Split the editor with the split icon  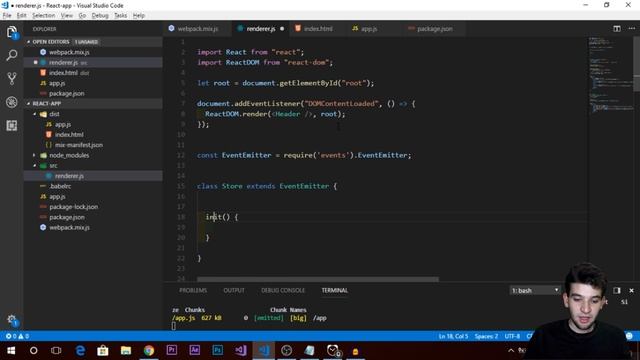617,29
